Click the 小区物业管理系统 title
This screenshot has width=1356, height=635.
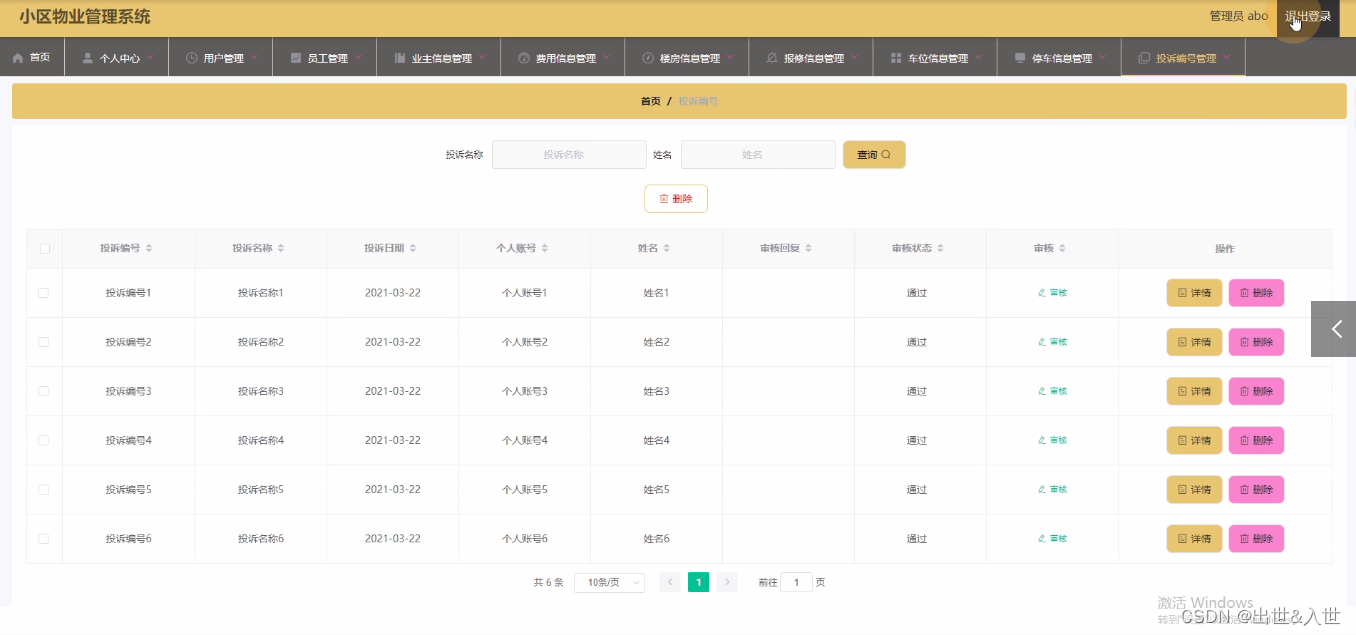point(86,17)
